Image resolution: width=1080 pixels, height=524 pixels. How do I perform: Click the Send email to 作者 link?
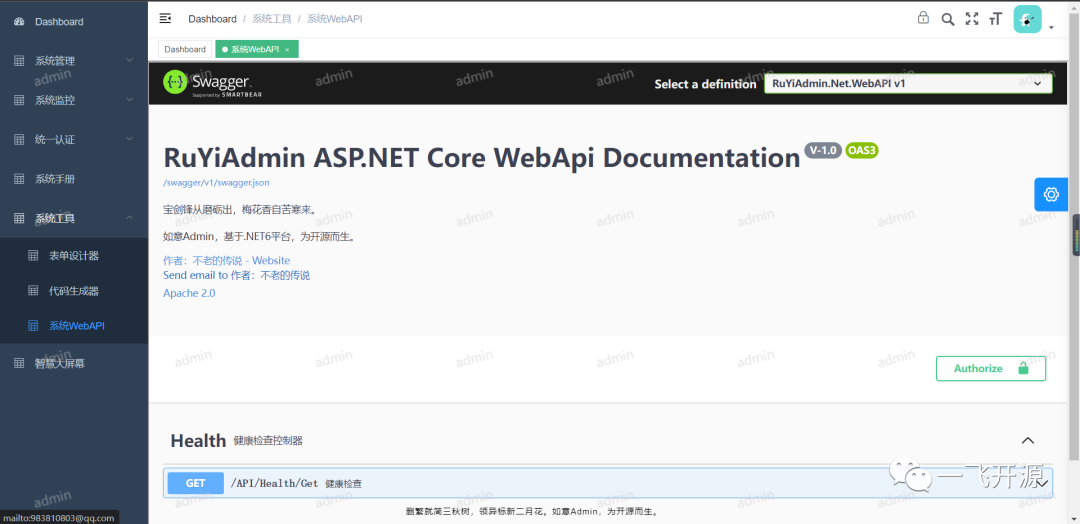[236, 275]
